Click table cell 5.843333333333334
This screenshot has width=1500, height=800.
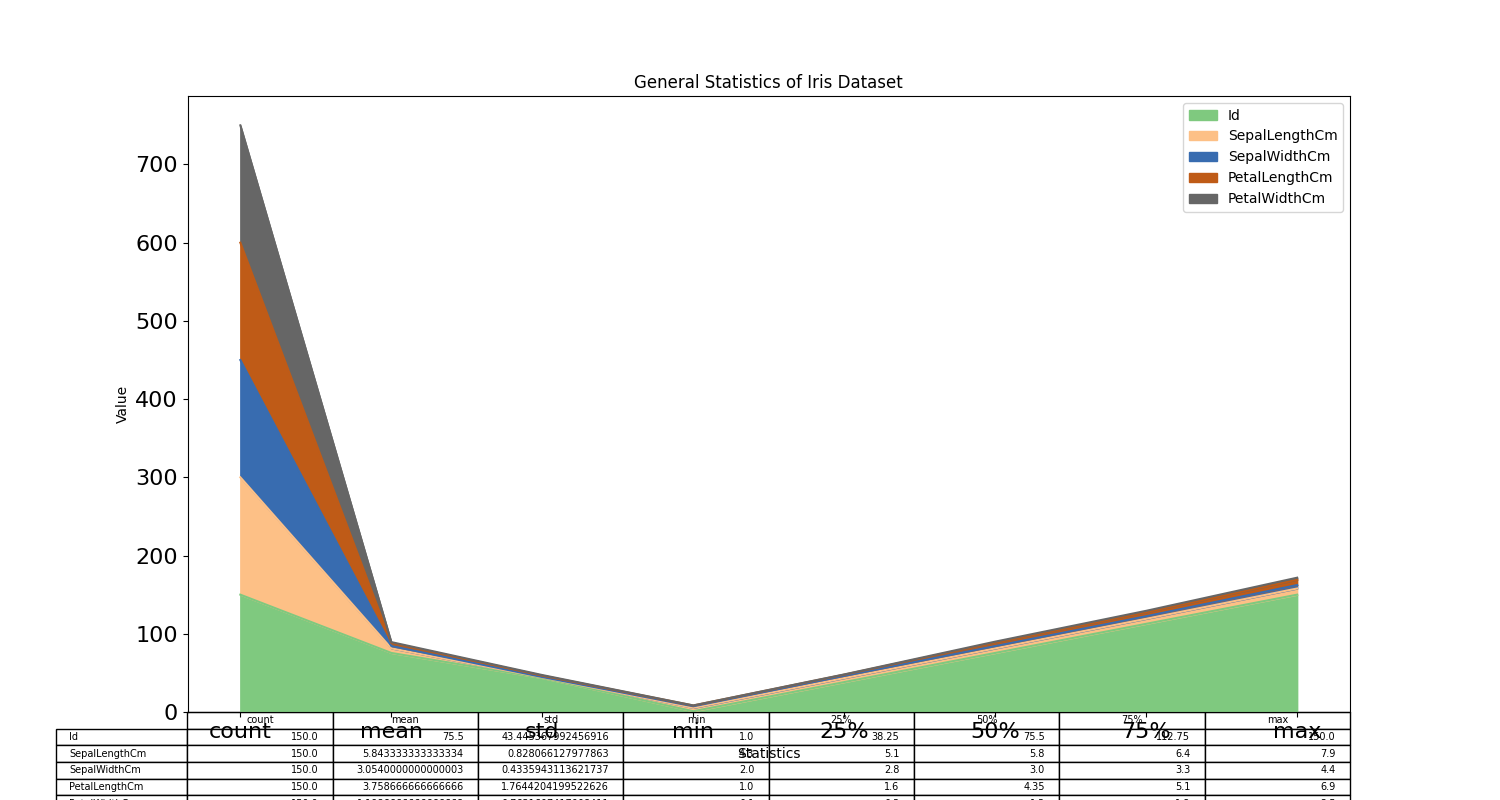click(x=405, y=754)
